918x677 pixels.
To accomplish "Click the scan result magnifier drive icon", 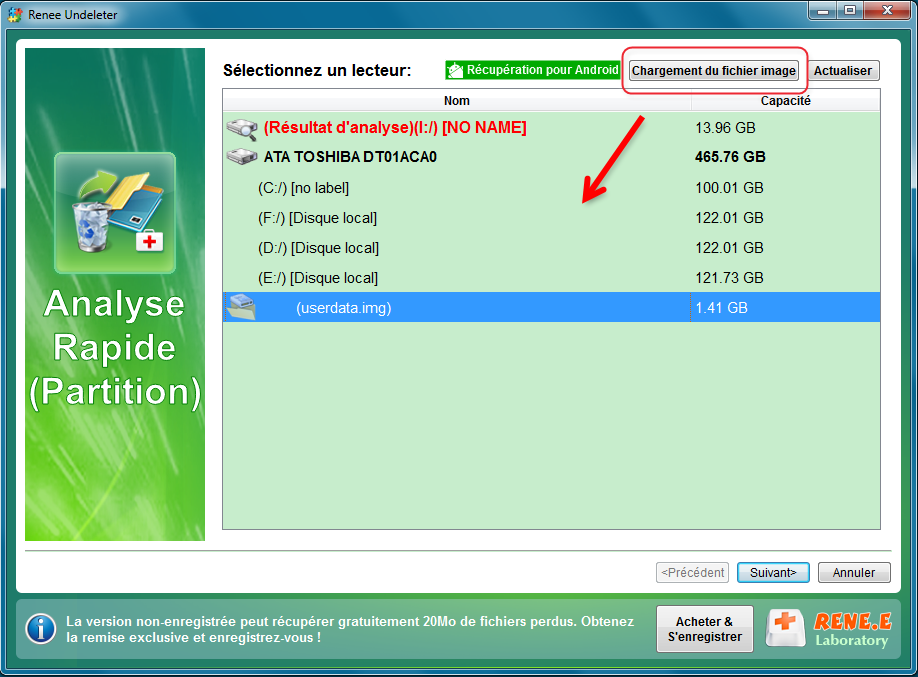I will (242, 128).
